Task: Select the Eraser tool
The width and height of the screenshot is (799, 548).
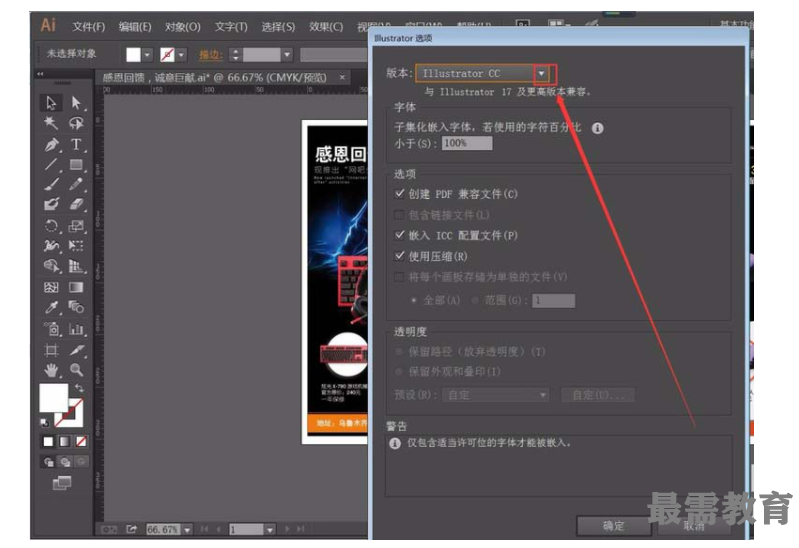Action: pyautogui.click(x=76, y=204)
